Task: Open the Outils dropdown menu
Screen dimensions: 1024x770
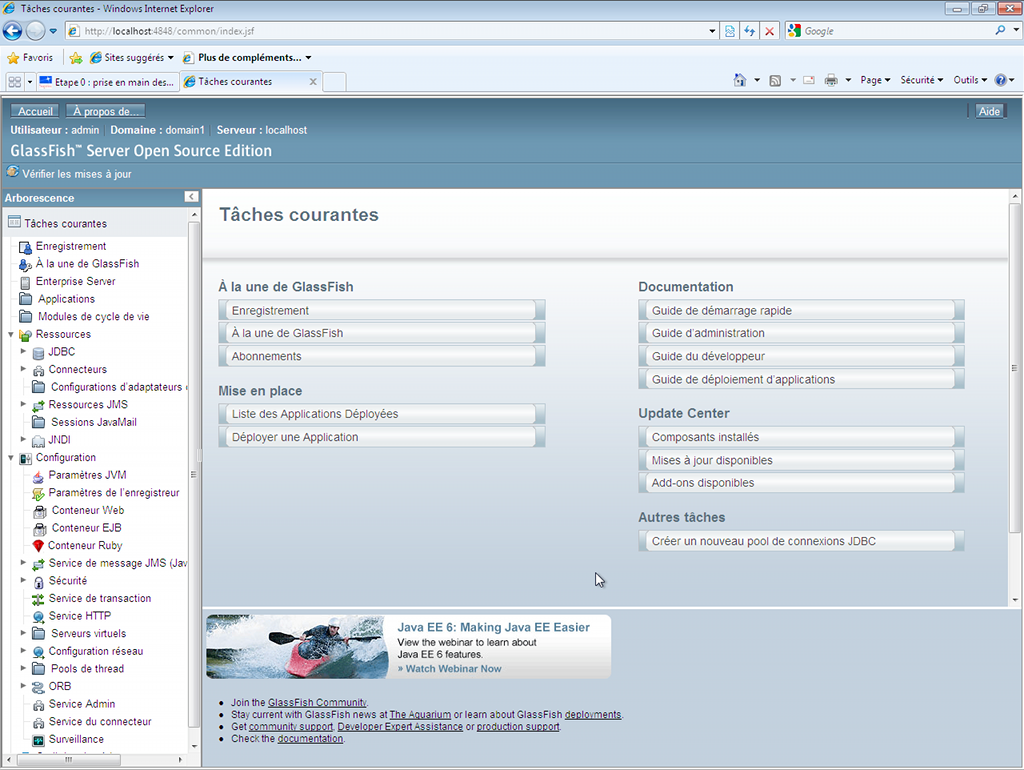Action: tap(970, 80)
